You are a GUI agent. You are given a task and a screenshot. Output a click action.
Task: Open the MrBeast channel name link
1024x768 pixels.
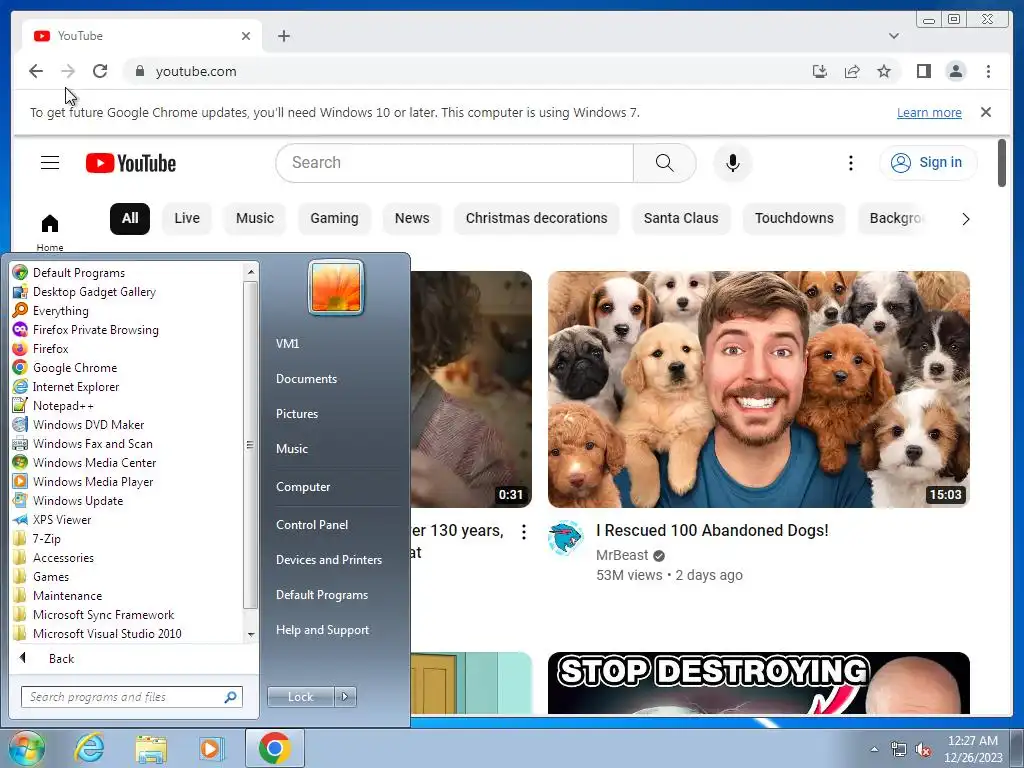(622, 555)
